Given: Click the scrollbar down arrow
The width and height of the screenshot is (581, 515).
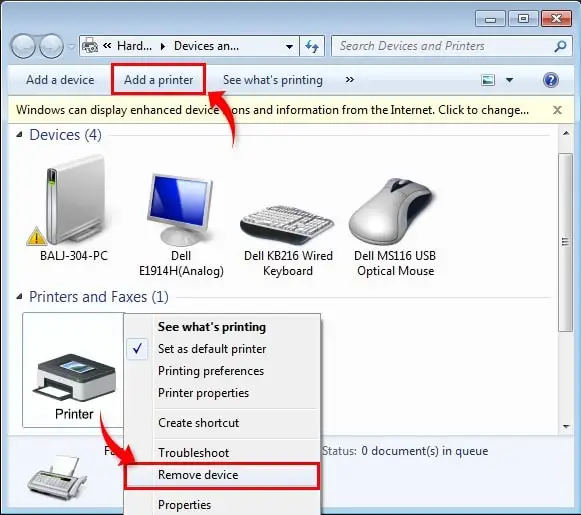Looking at the screenshot, I should pos(566,427).
